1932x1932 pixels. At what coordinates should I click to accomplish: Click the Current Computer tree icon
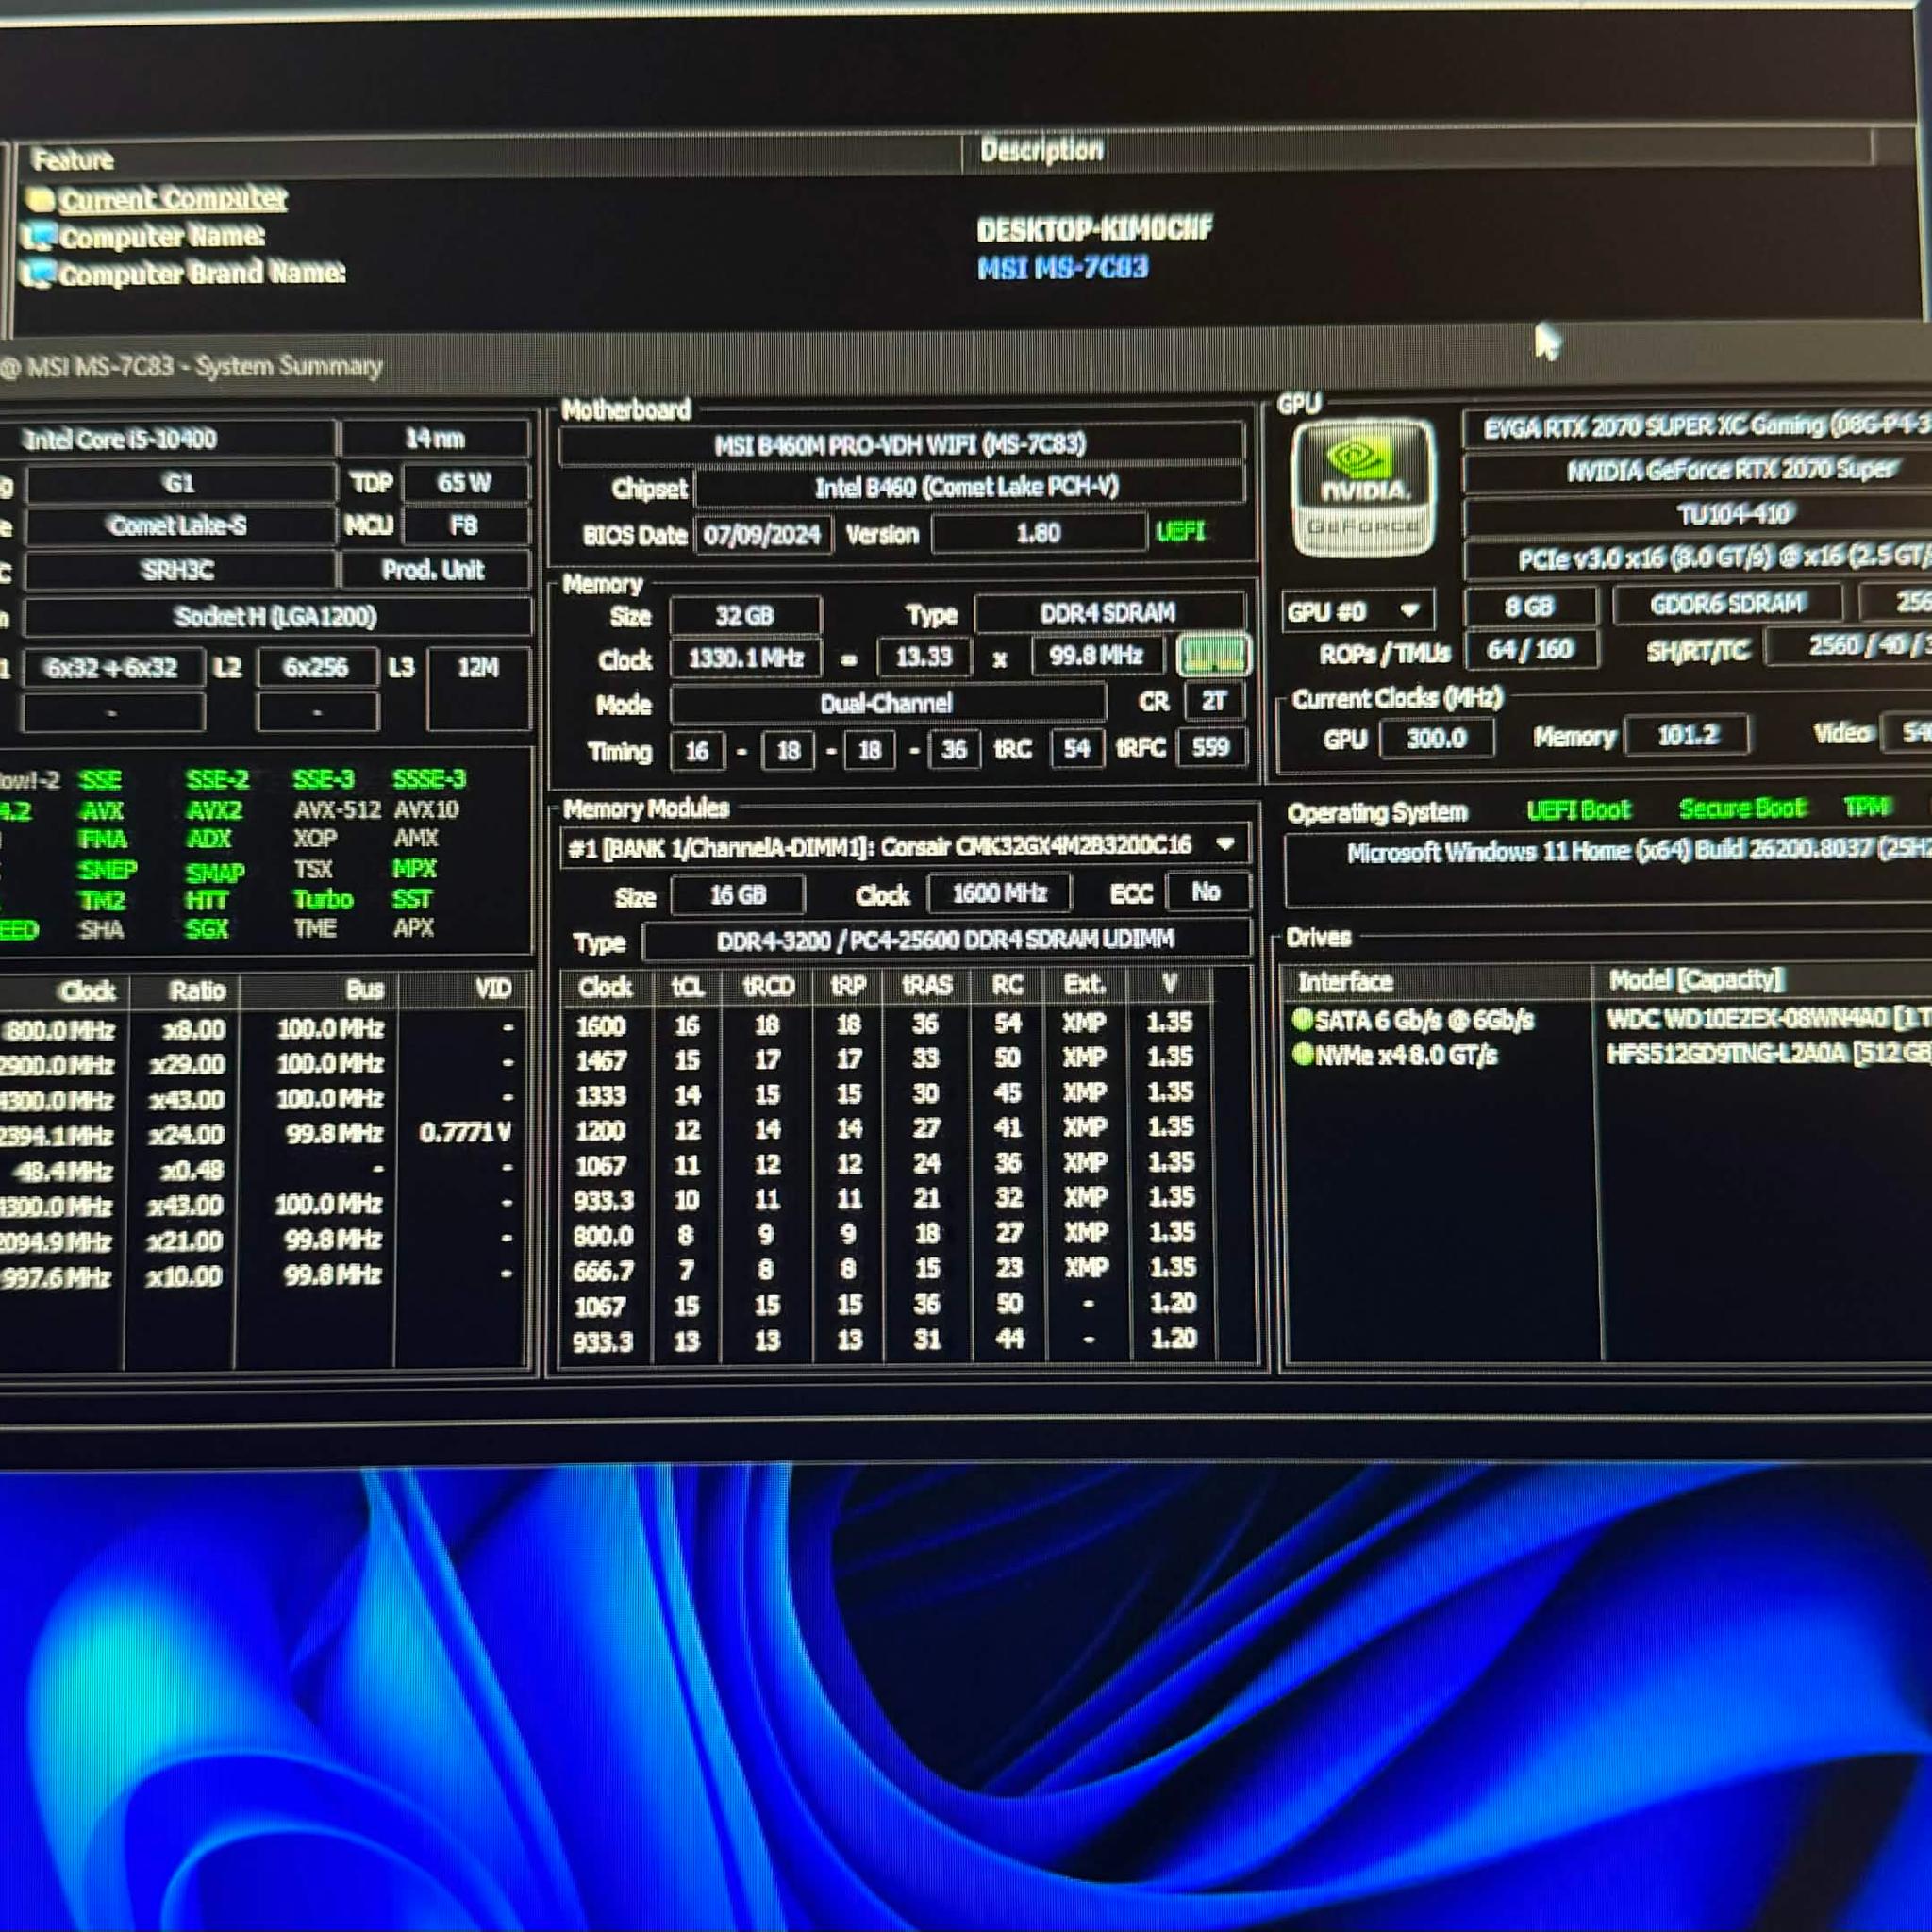tap(40, 199)
